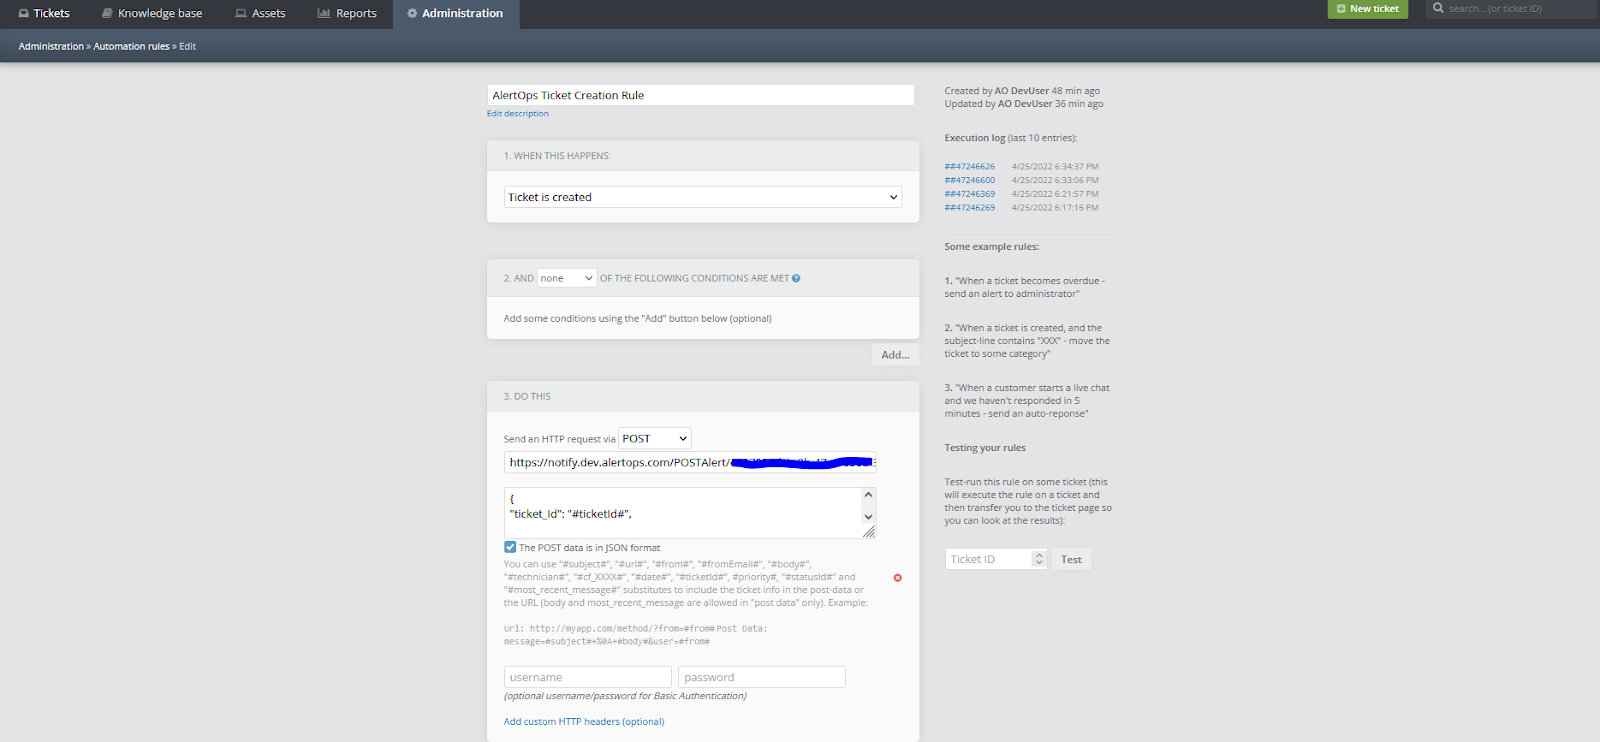1600x742 pixels.
Task: Open execution log entry 47246626
Action: [x=969, y=167]
